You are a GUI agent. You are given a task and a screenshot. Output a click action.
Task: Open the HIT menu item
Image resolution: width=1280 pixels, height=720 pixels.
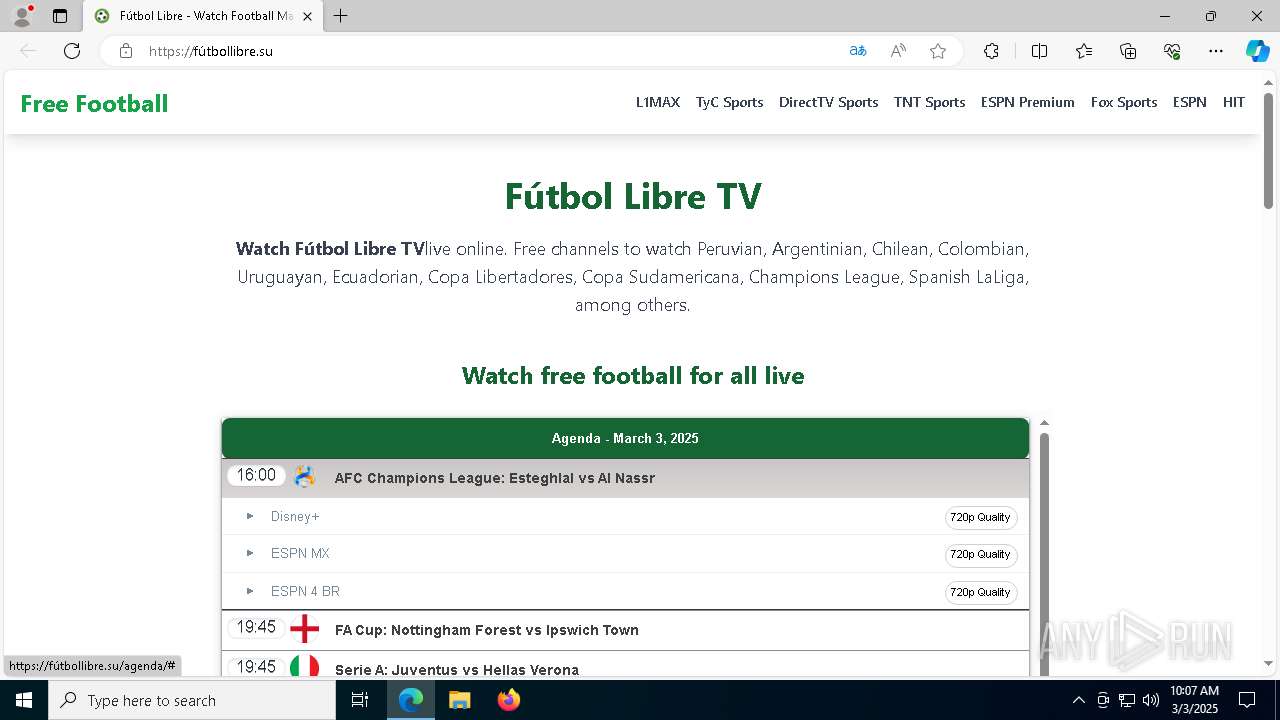tap(1234, 102)
